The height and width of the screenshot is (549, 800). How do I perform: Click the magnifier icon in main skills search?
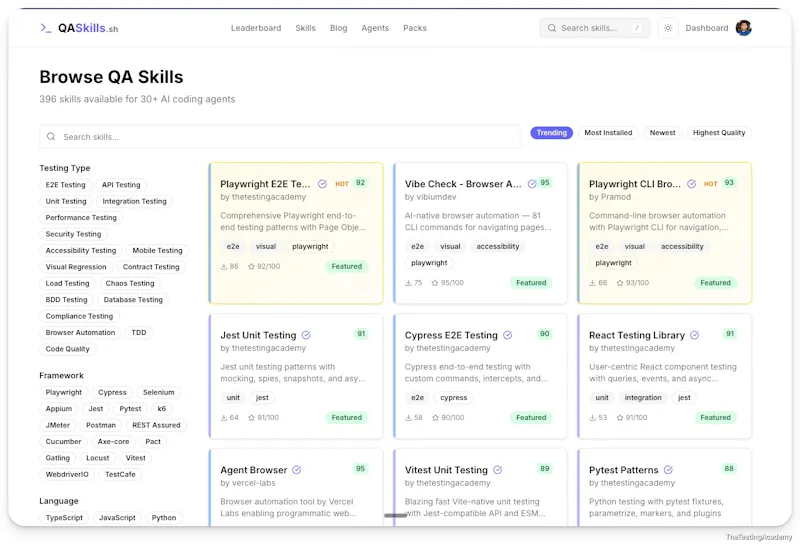click(51, 137)
